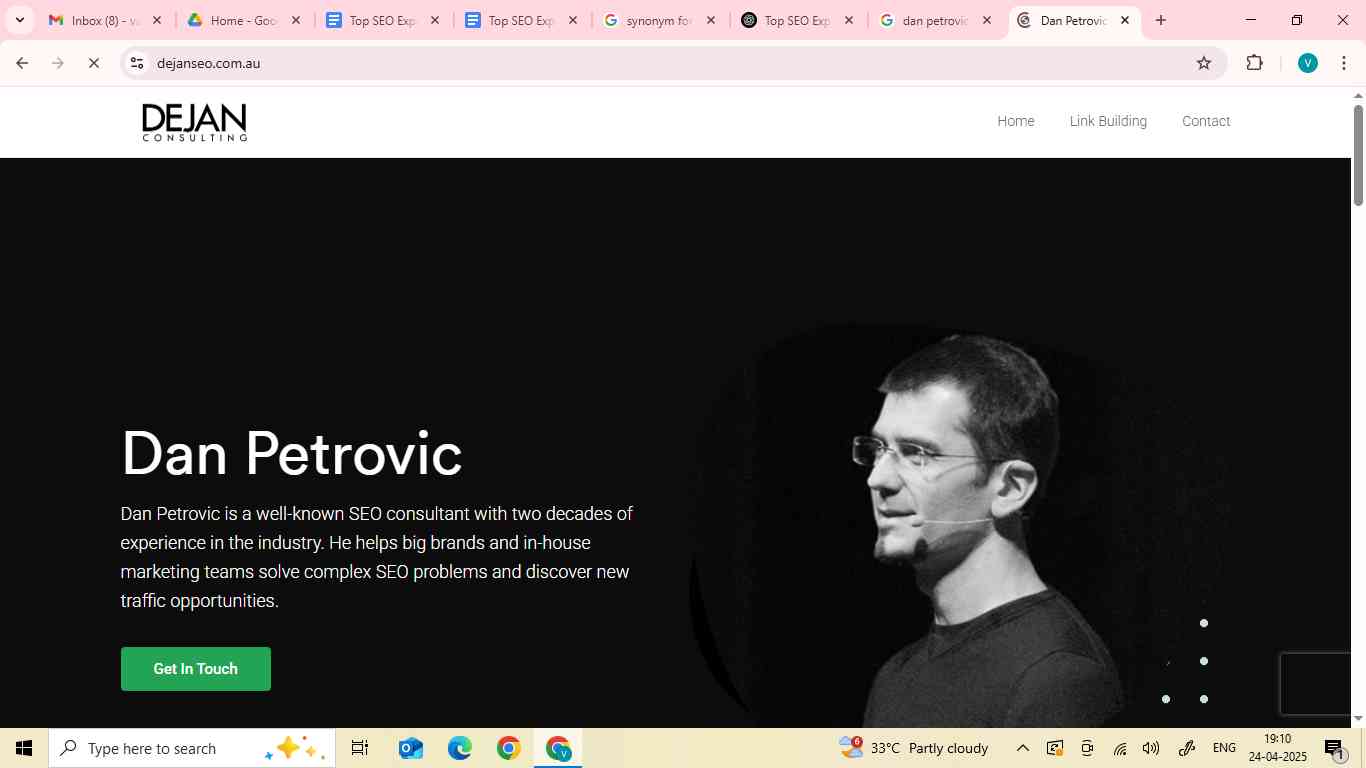
Task: Click the Get In Touch button
Action: coord(195,668)
